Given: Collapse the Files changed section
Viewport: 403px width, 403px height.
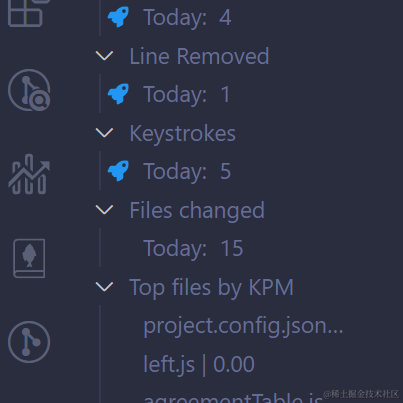Looking at the screenshot, I should pos(104,210).
